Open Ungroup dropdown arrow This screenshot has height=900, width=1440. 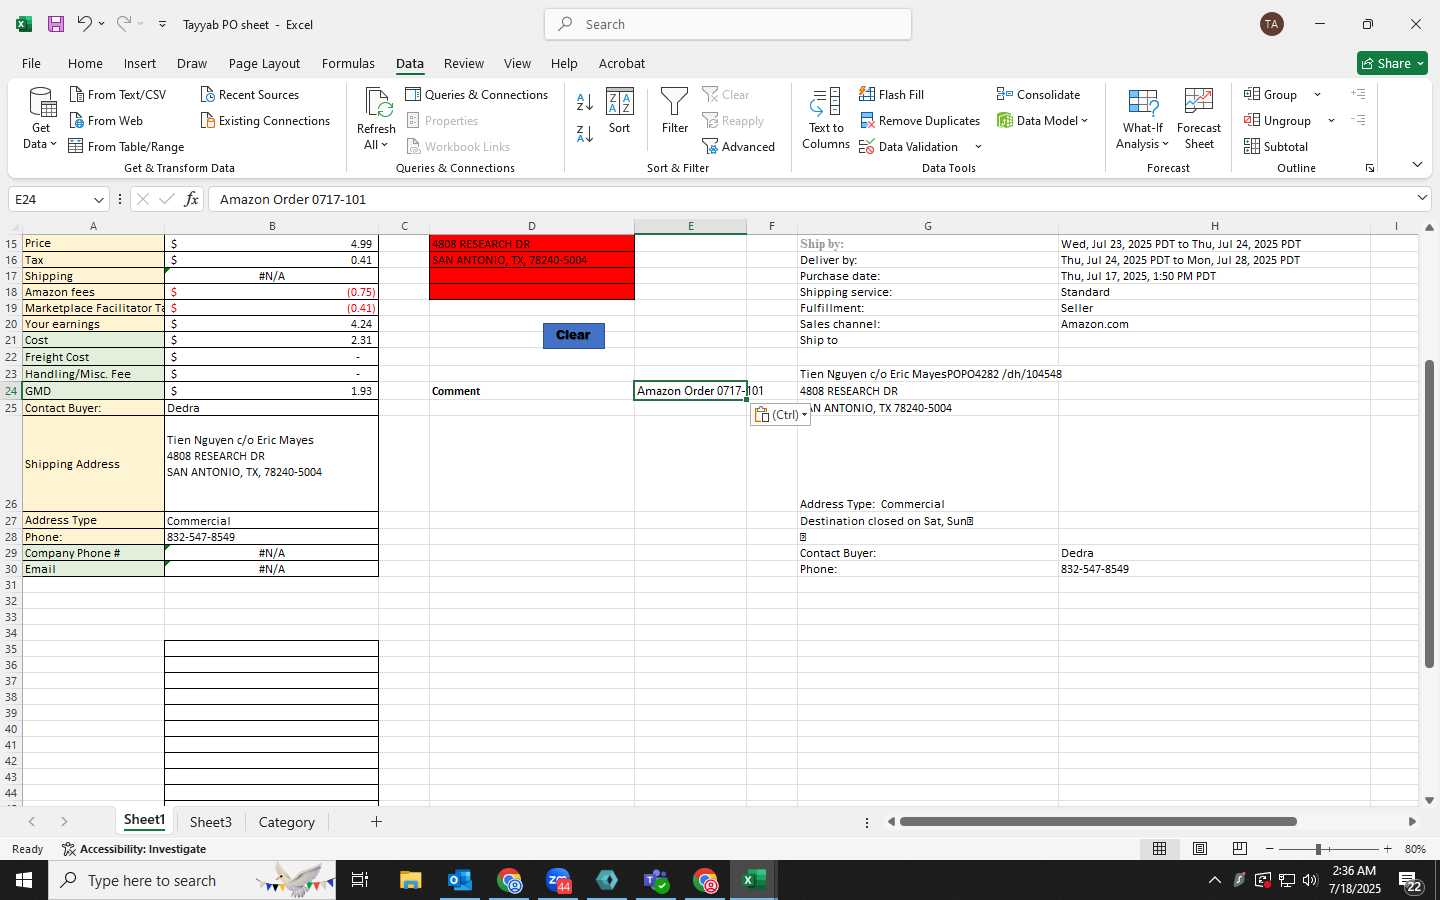pyautogui.click(x=1331, y=121)
